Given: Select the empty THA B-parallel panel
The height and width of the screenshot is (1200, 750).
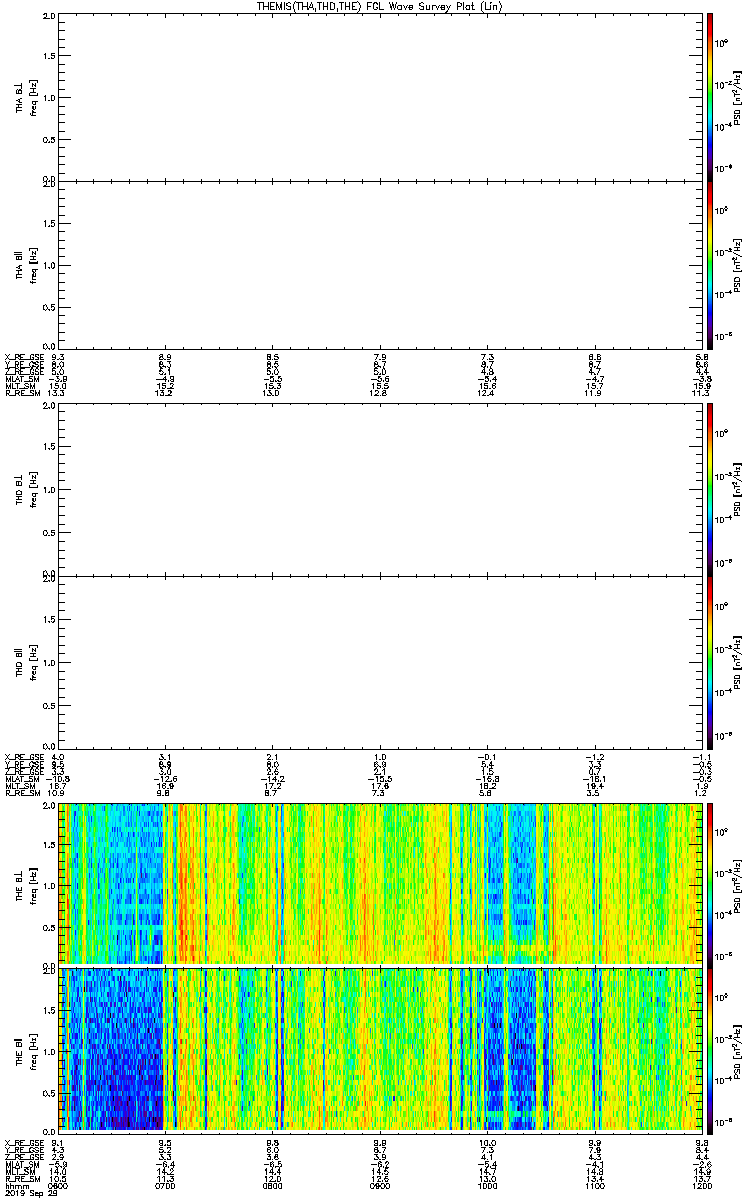Looking at the screenshot, I should pos(380,265).
